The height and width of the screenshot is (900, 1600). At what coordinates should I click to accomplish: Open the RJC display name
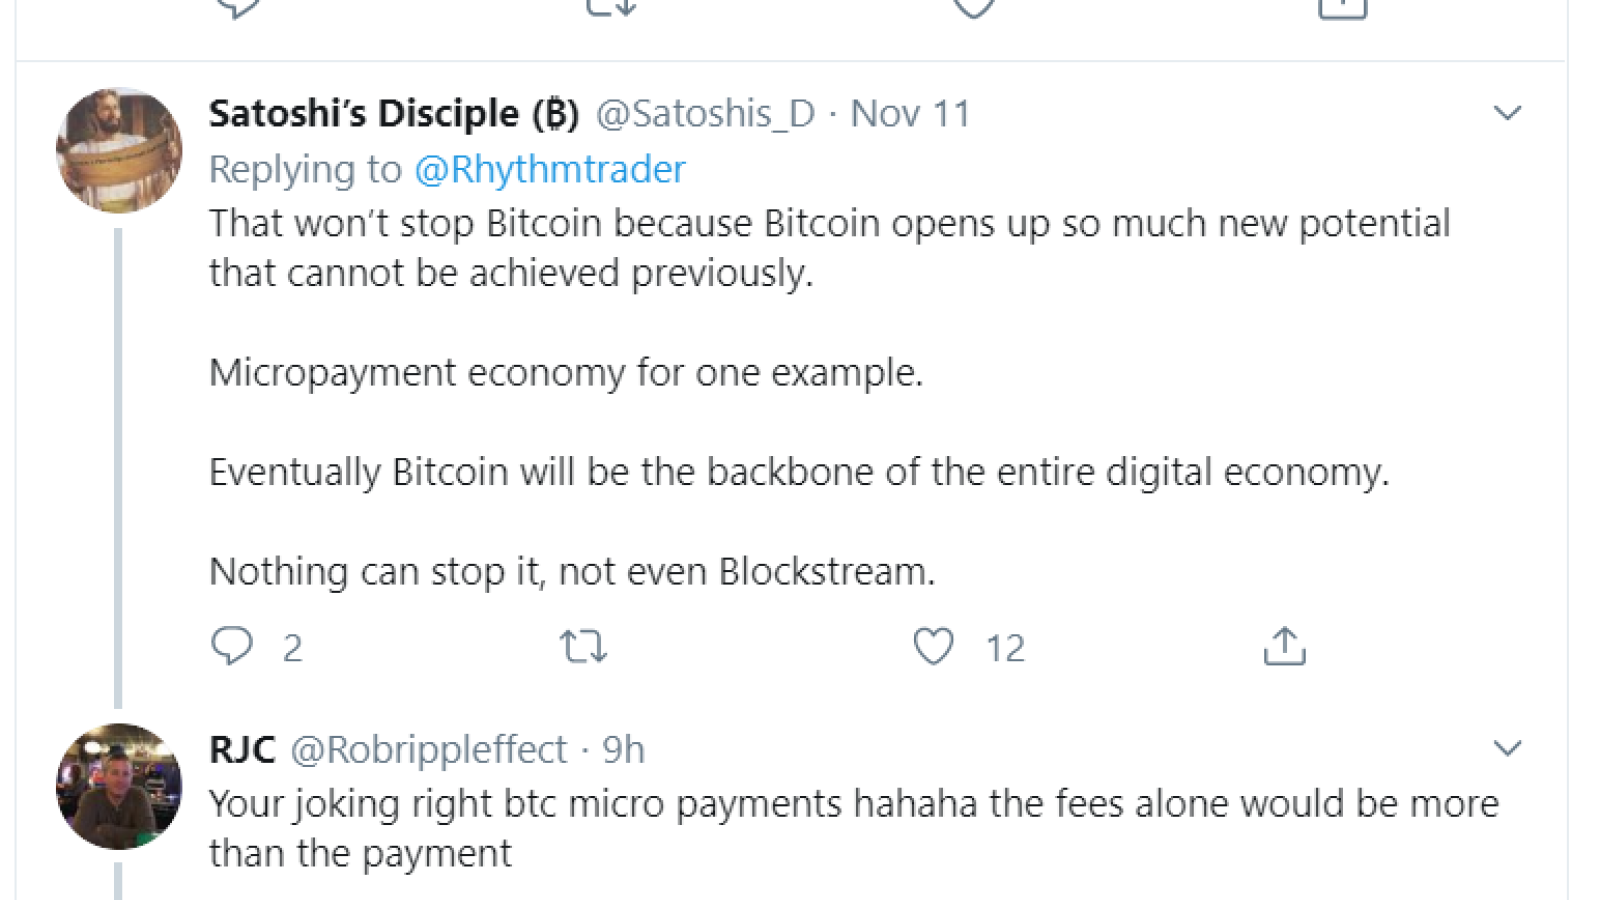[242, 749]
